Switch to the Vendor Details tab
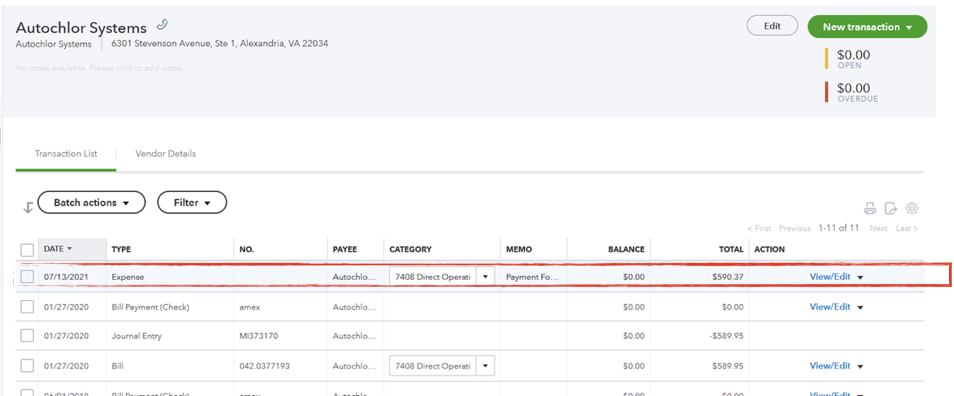 point(165,154)
